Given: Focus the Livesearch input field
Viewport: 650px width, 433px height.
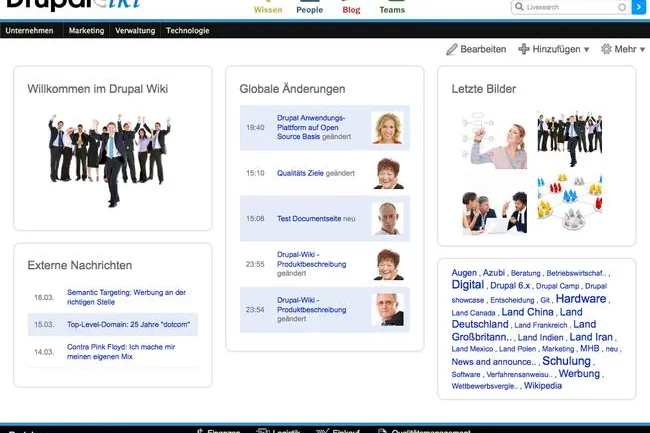Looking at the screenshot, I should [x=571, y=7].
